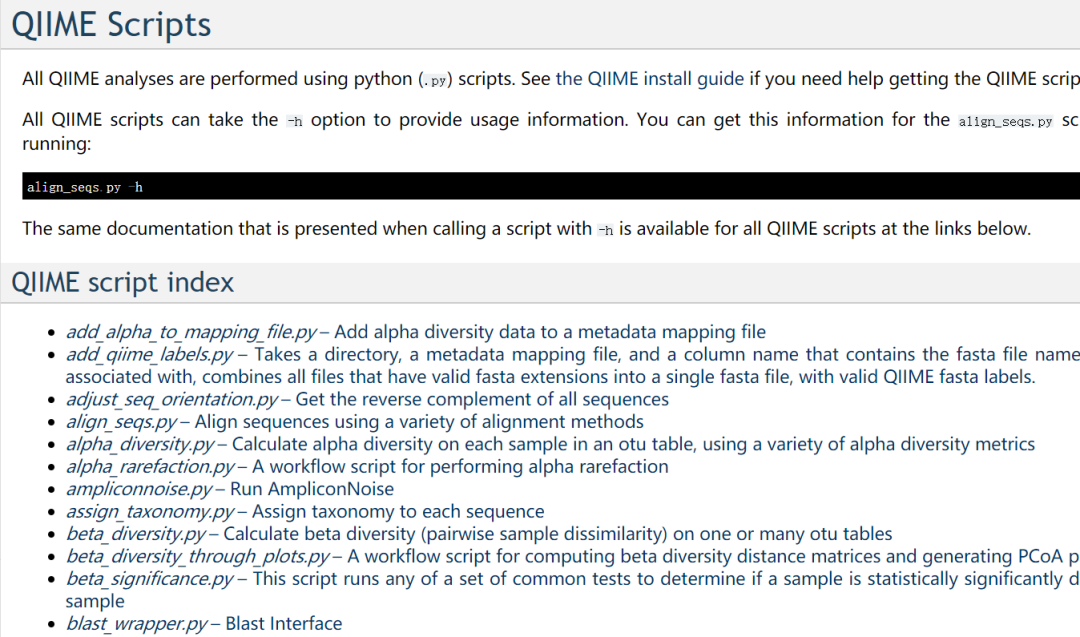
Task: Select the alpha_diversity.py script link
Action: pos(140,444)
